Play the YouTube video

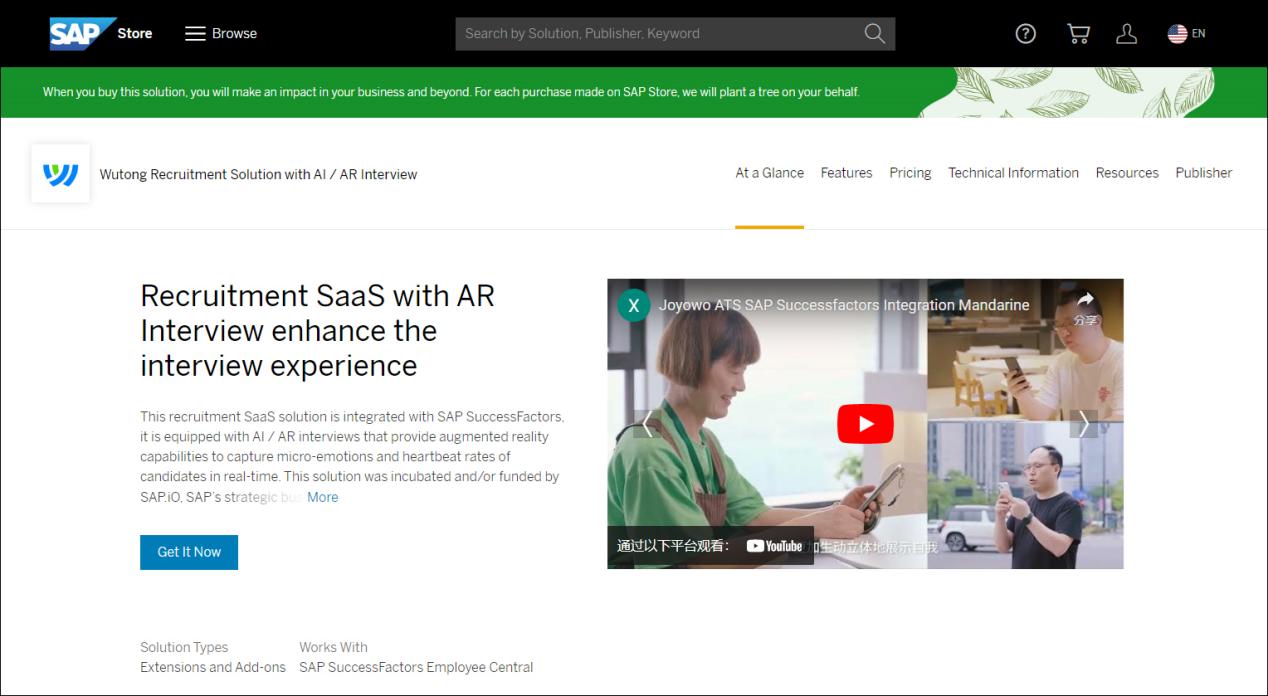(865, 424)
